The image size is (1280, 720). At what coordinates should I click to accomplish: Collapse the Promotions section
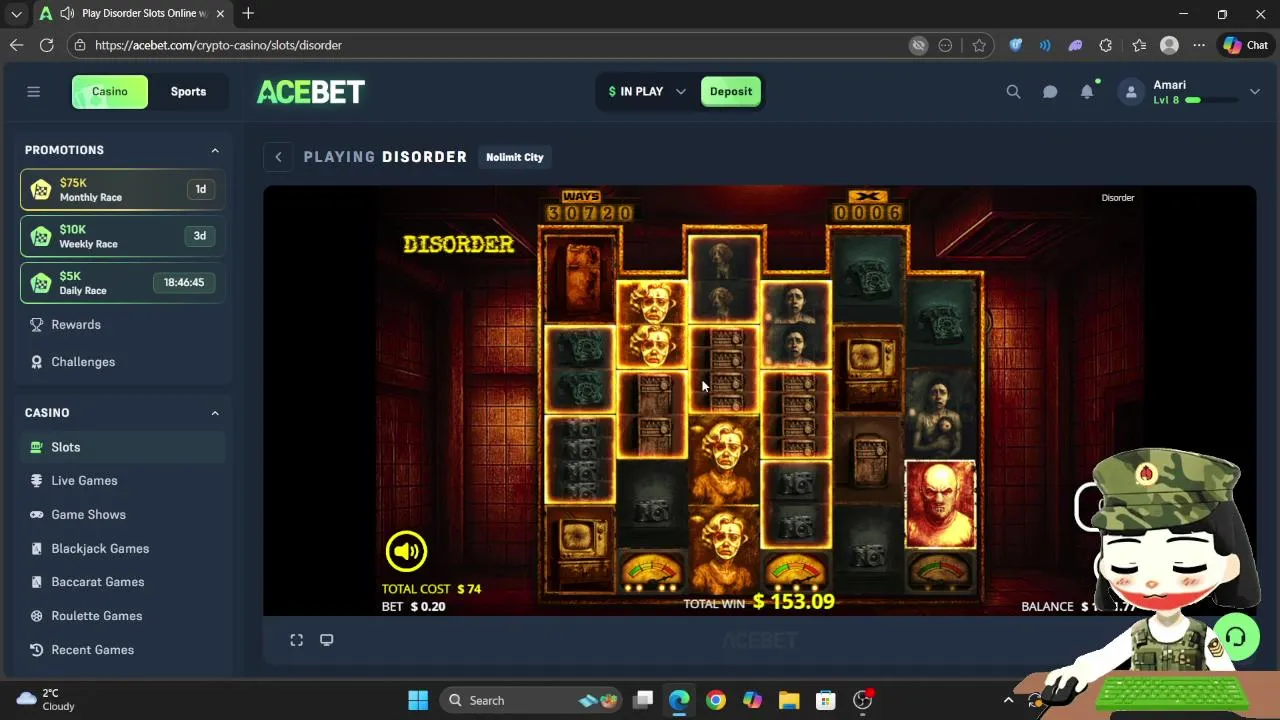click(214, 150)
